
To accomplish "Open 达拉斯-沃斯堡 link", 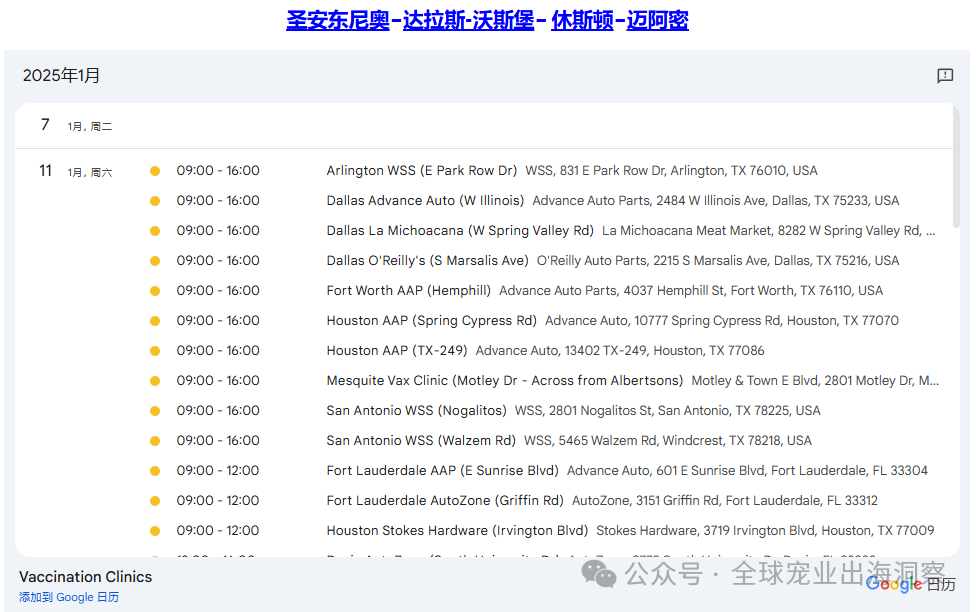I will (x=468, y=20).
